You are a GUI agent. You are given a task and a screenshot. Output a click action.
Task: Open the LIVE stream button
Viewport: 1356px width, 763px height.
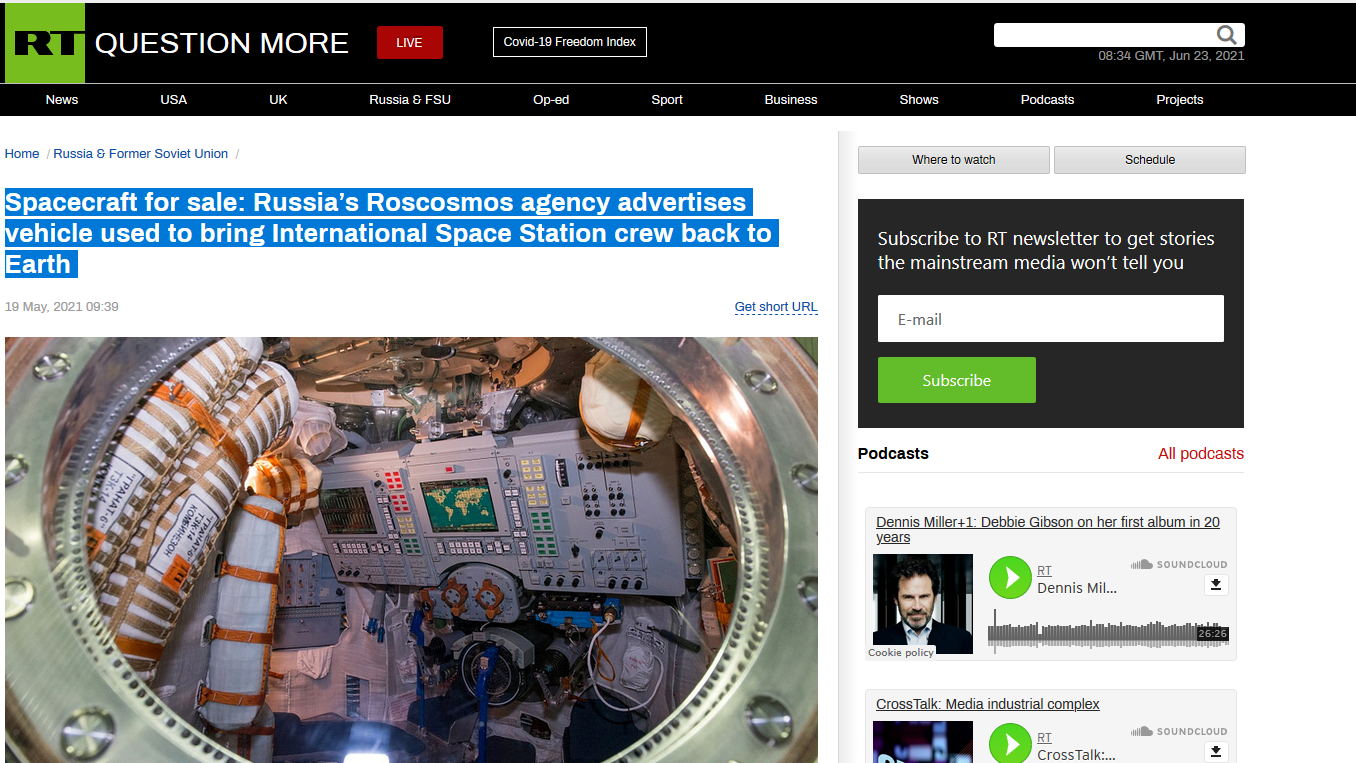click(x=410, y=43)
